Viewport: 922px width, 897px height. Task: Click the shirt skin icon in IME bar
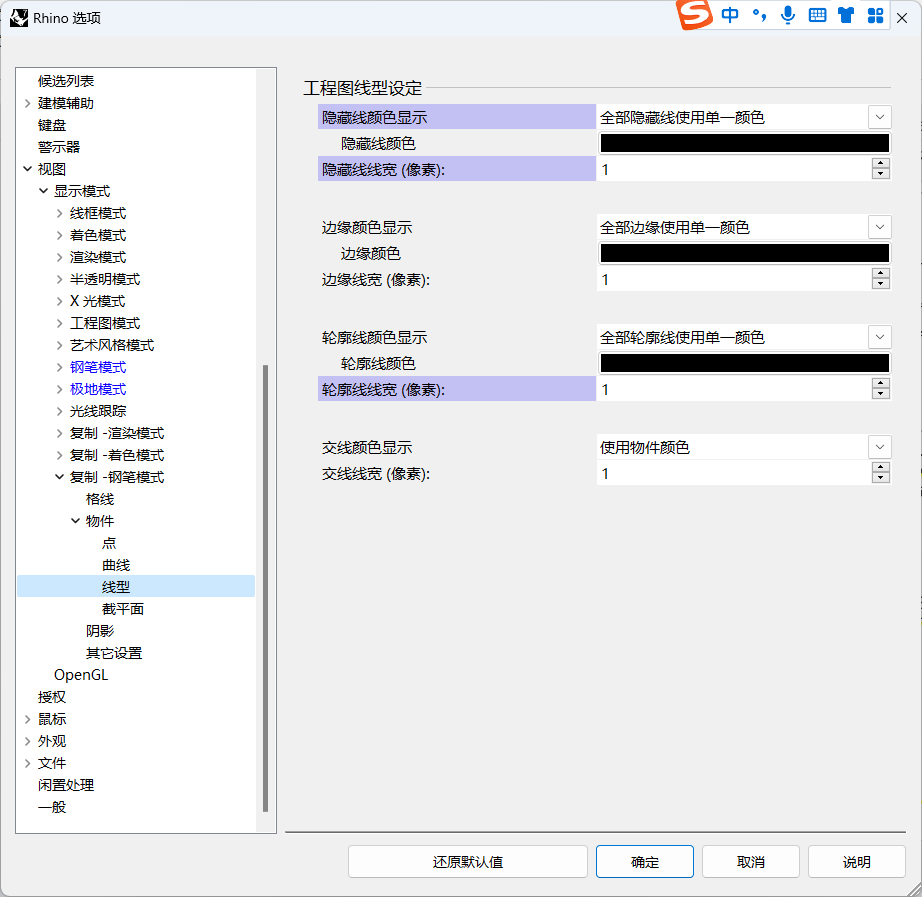coord(846,15)
